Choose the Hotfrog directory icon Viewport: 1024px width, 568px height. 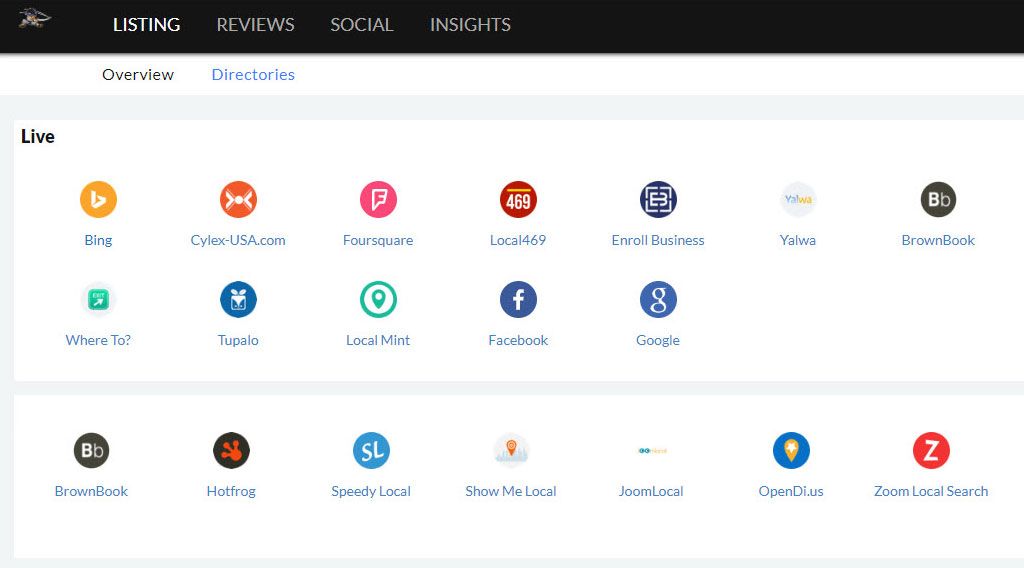[x=231, y=450]
